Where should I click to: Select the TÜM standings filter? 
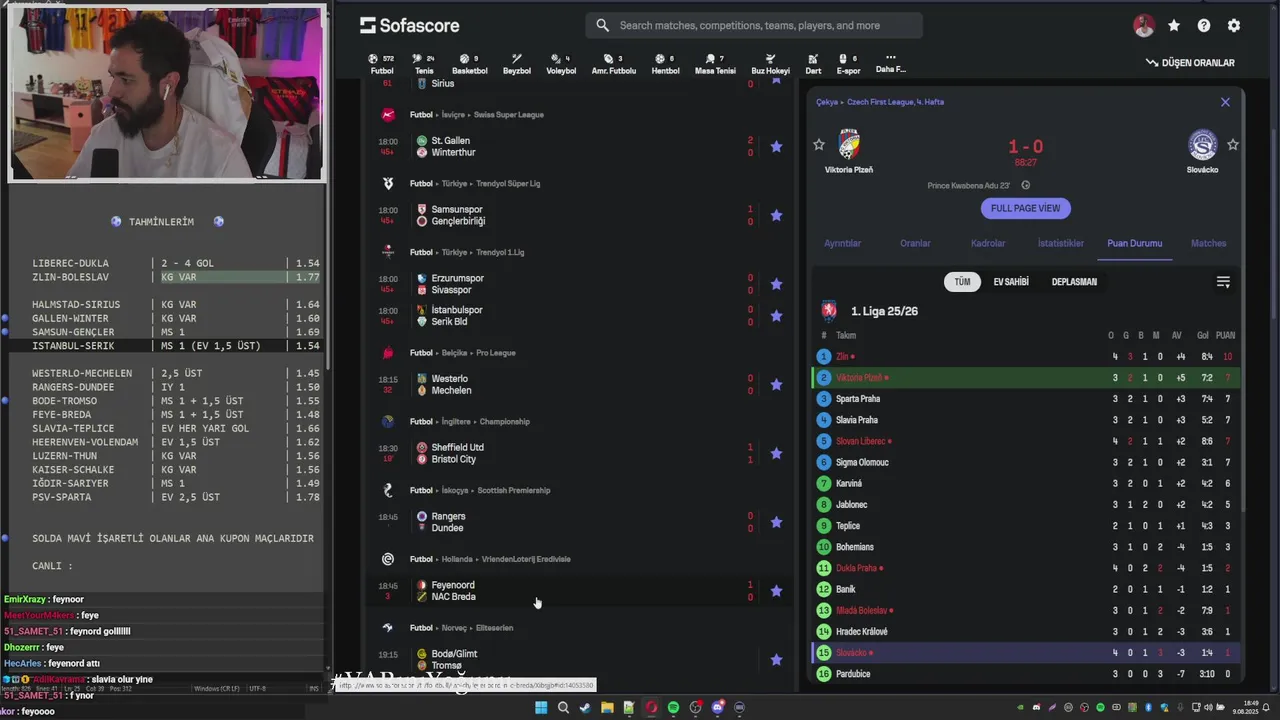coord(962,282)
